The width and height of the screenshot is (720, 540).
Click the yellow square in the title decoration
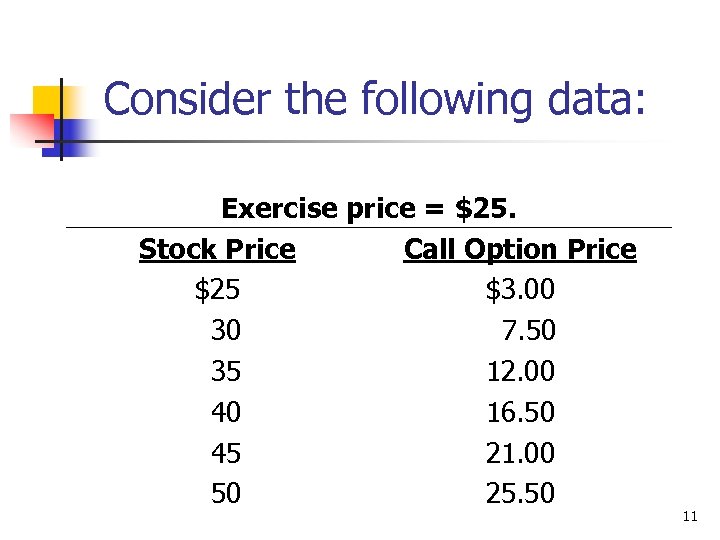(45, 100)
